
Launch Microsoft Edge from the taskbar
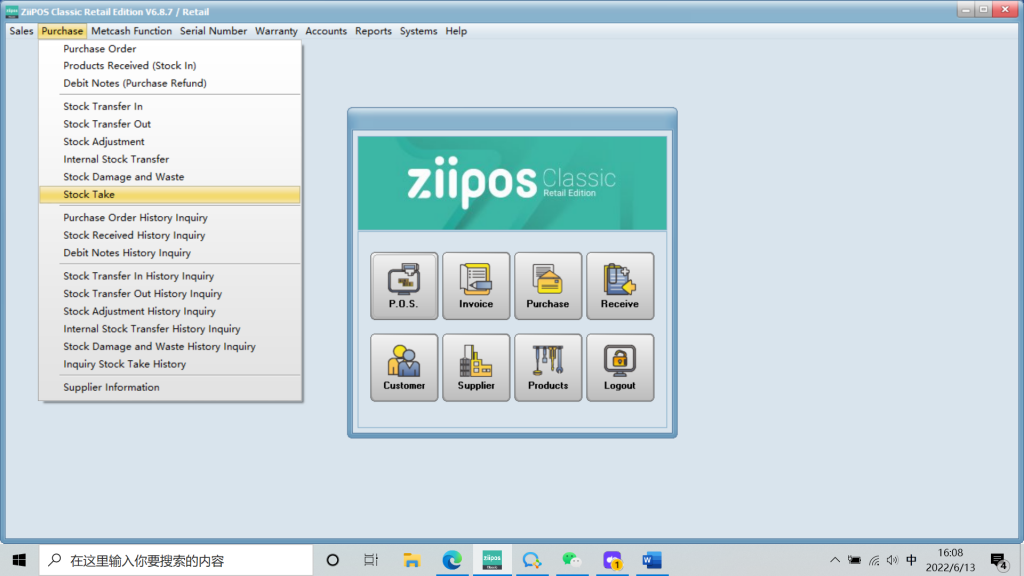pyautogui.click(x=452, y=560)
